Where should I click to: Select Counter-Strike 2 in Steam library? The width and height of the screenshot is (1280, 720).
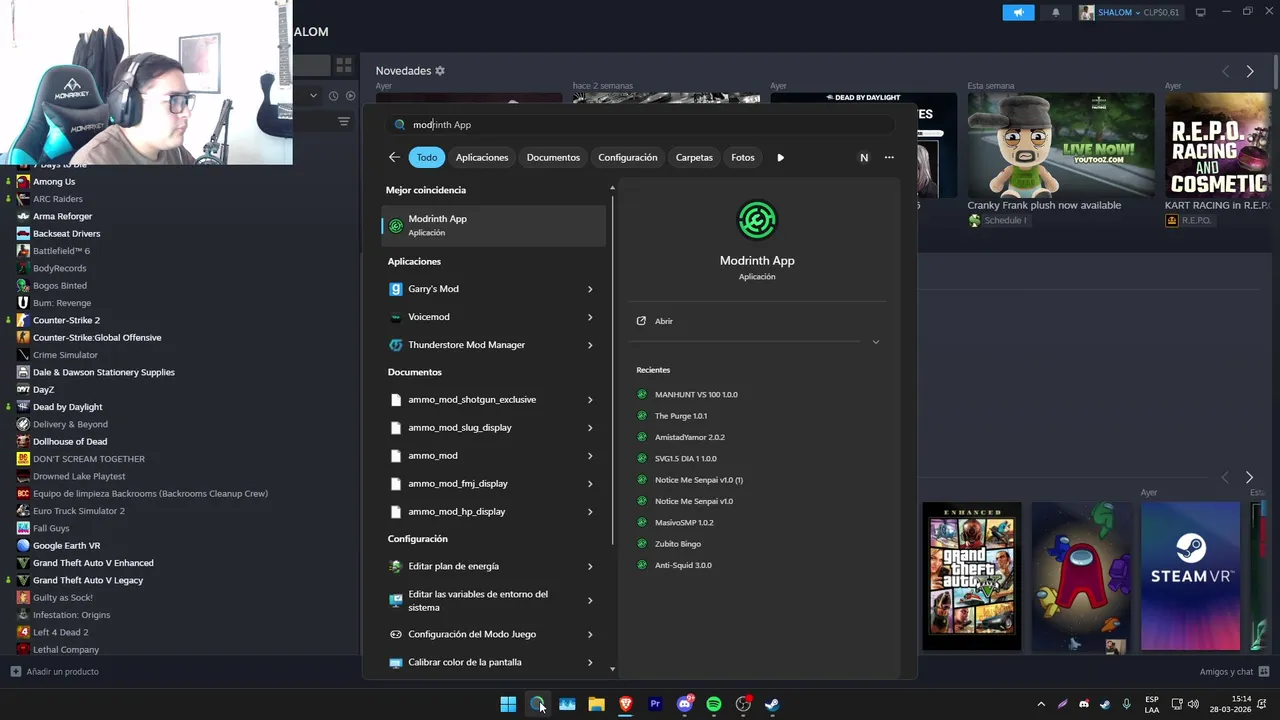click(66, 320)
